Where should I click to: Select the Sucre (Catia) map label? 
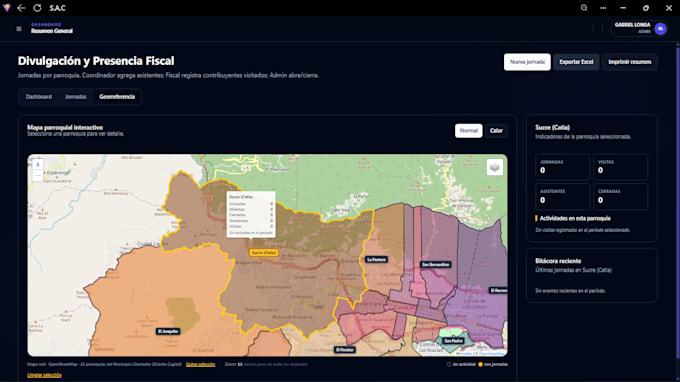tap(264, 252)
